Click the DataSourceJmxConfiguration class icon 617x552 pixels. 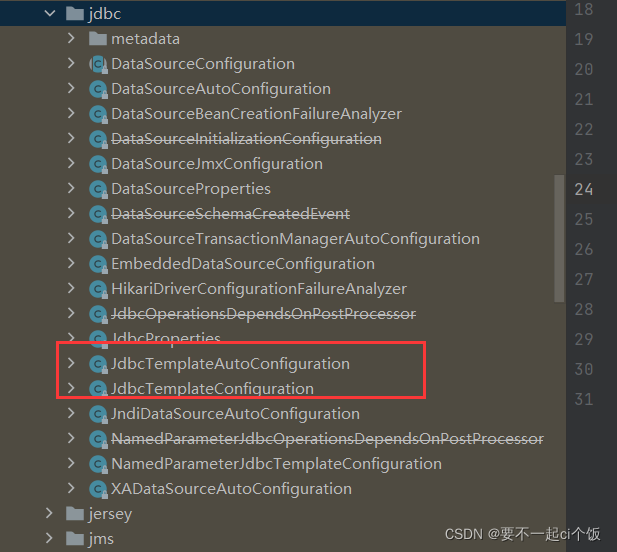tap(98, 164)
